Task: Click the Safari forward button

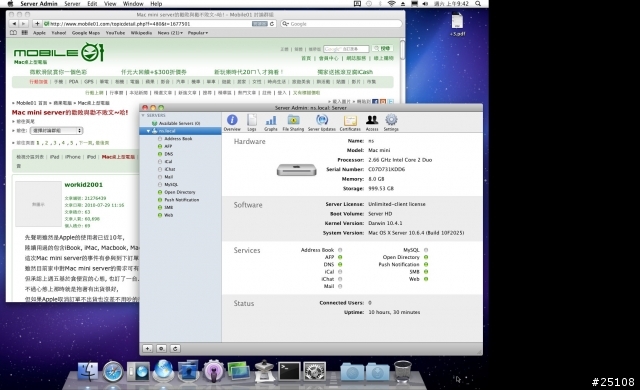Action: pyautogui.click(x=23, y=24)
